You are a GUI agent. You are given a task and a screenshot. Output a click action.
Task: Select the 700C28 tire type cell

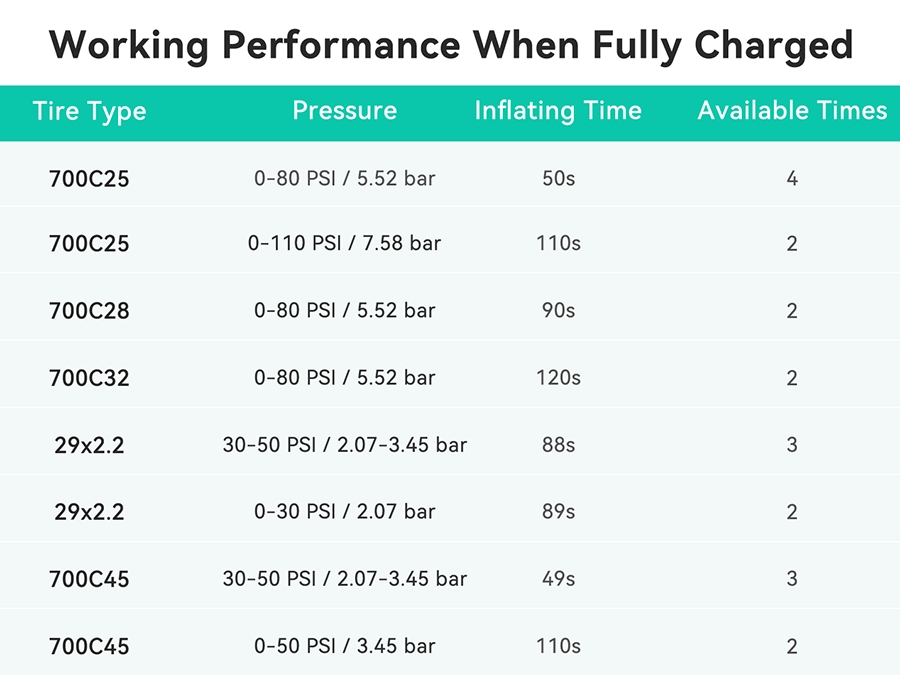89,311
